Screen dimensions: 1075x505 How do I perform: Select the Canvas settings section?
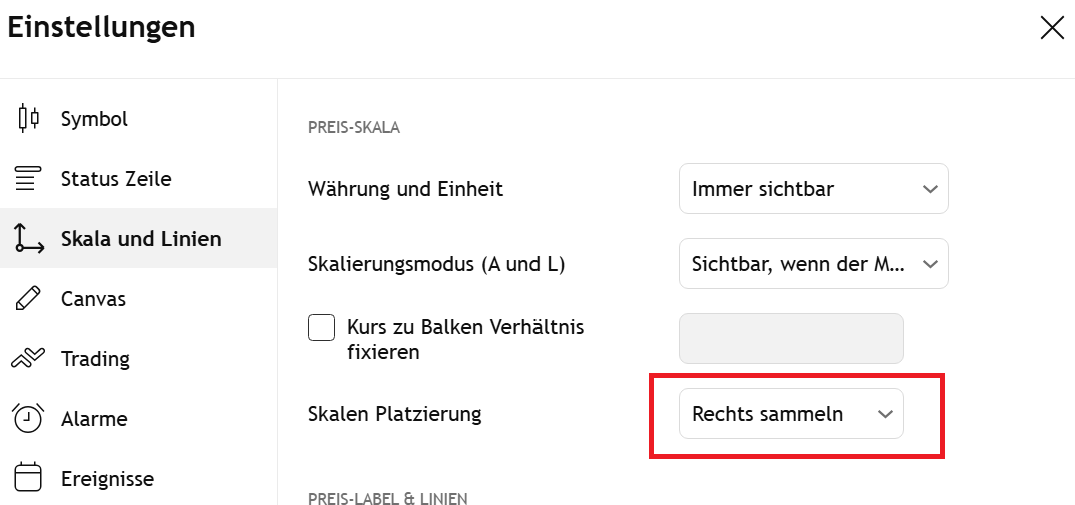[x=93, y=299]
